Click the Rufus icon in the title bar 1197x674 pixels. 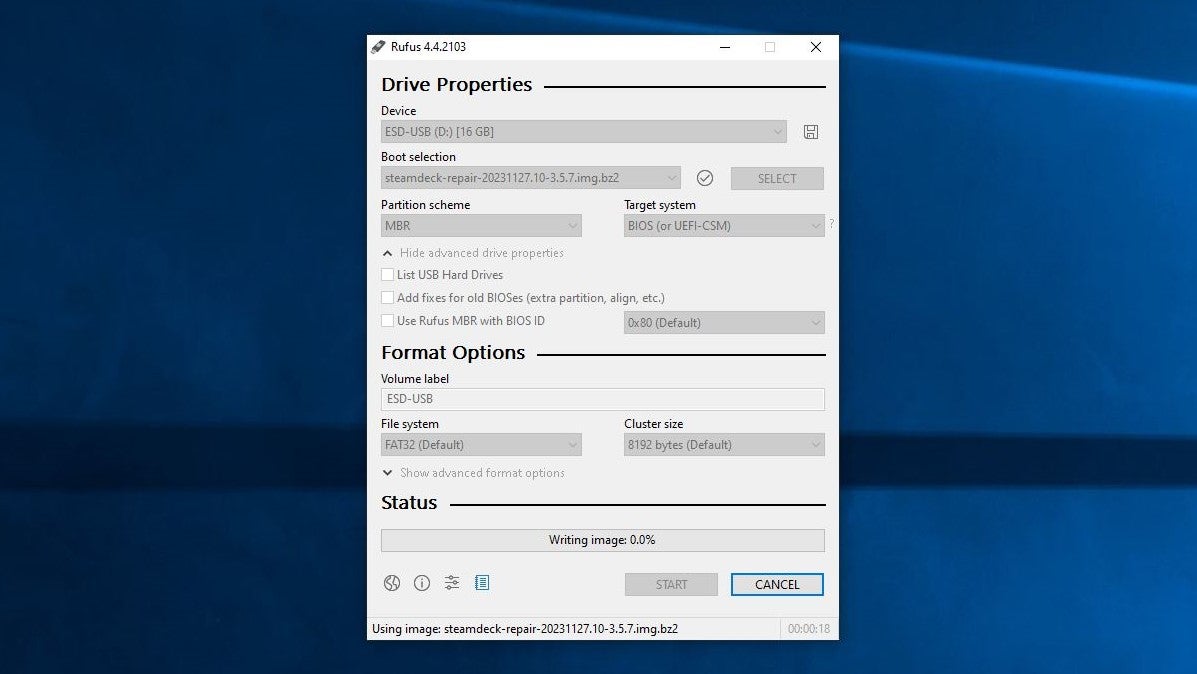click(x=378, y=46)
